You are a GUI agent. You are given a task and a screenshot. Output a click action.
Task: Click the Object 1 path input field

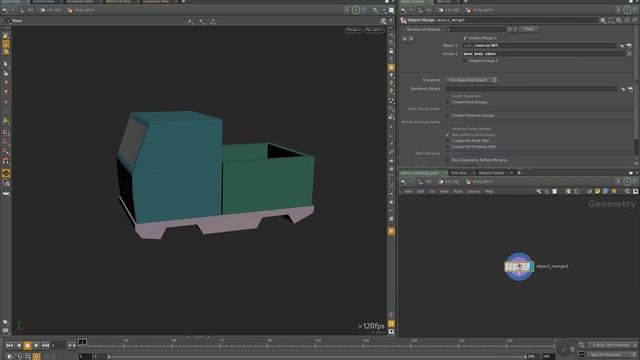(x=539, y=46)
